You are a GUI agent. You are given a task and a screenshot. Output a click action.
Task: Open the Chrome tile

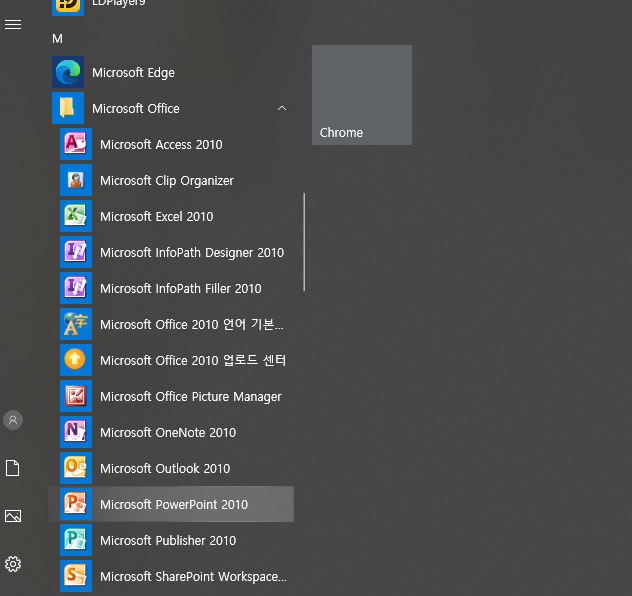pyautogui.click(x=362, y=95)
